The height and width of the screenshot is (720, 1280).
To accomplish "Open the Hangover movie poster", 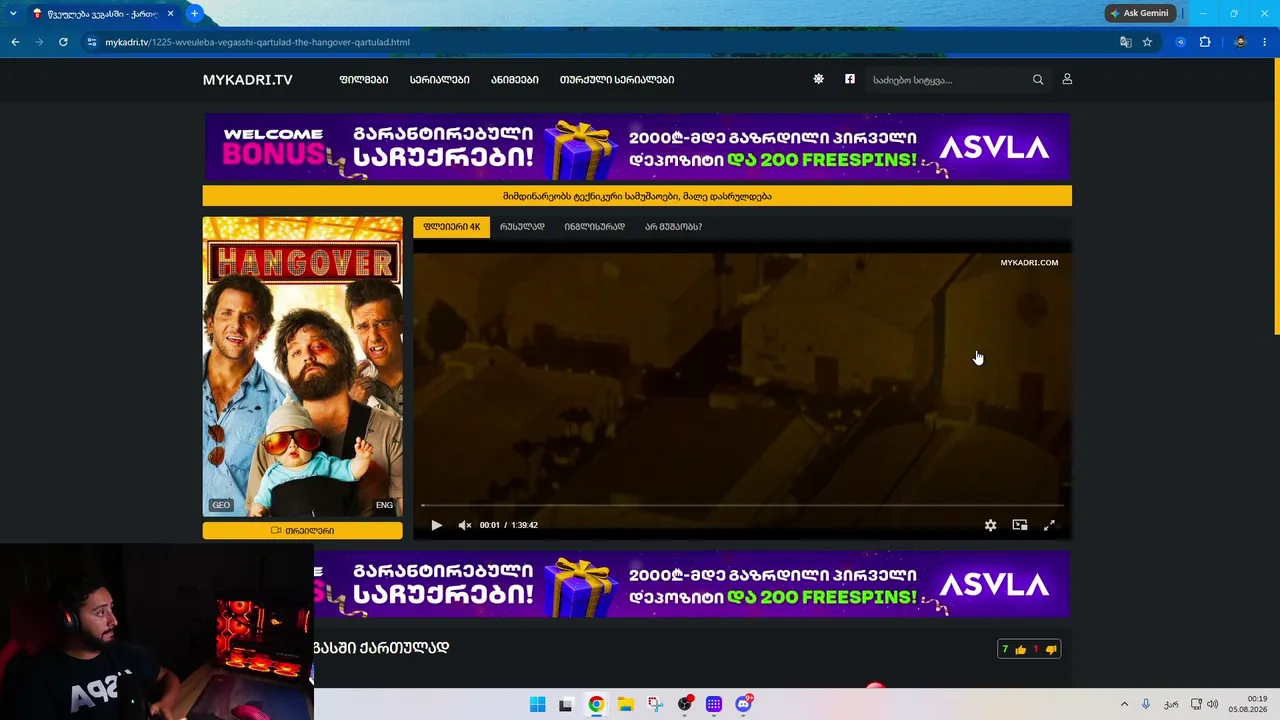I will [x=303, y=367].
